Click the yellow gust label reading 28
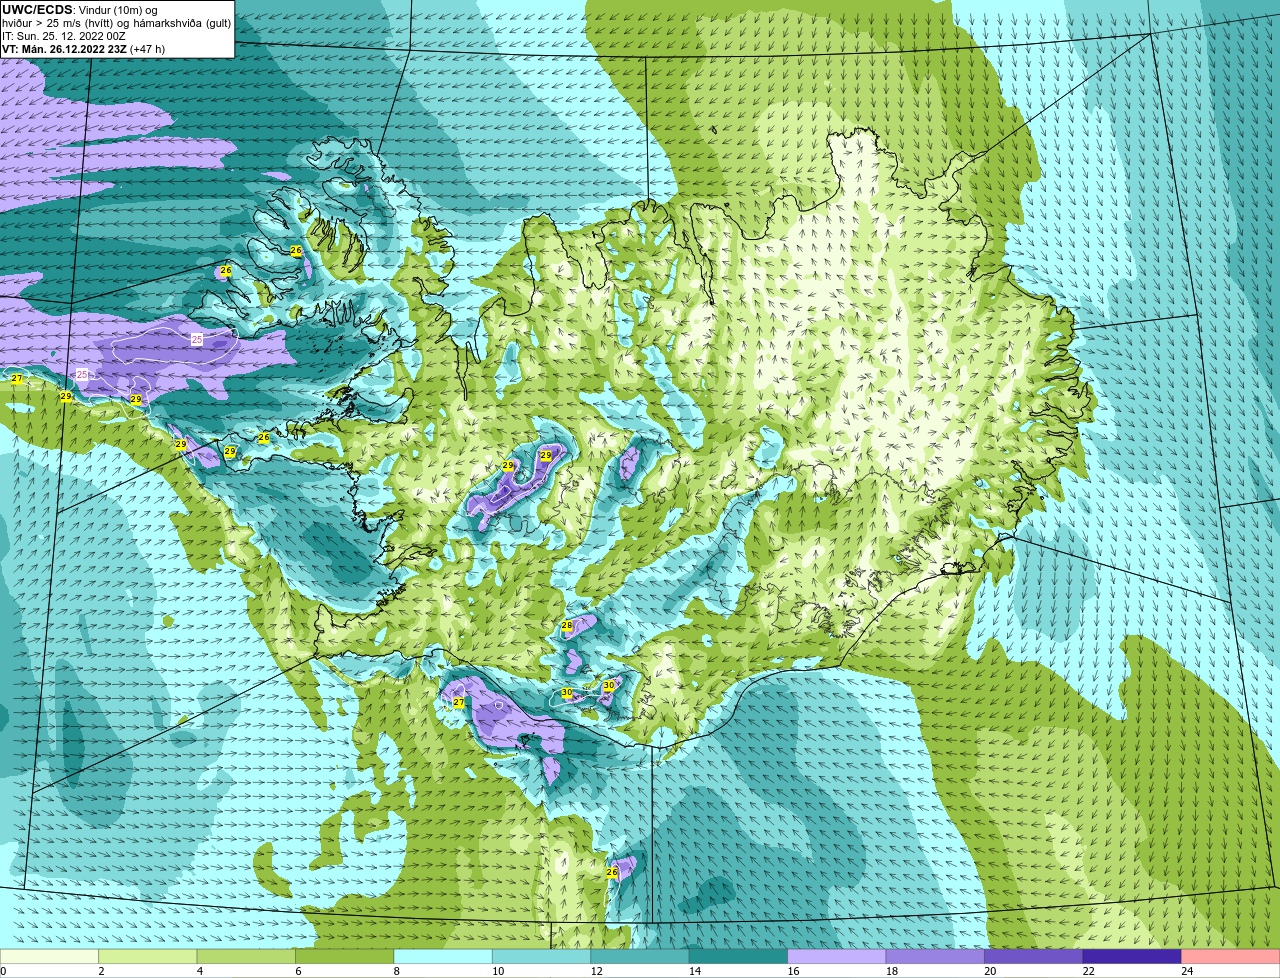The image size is (1280, 978). [x=567, y=626]
